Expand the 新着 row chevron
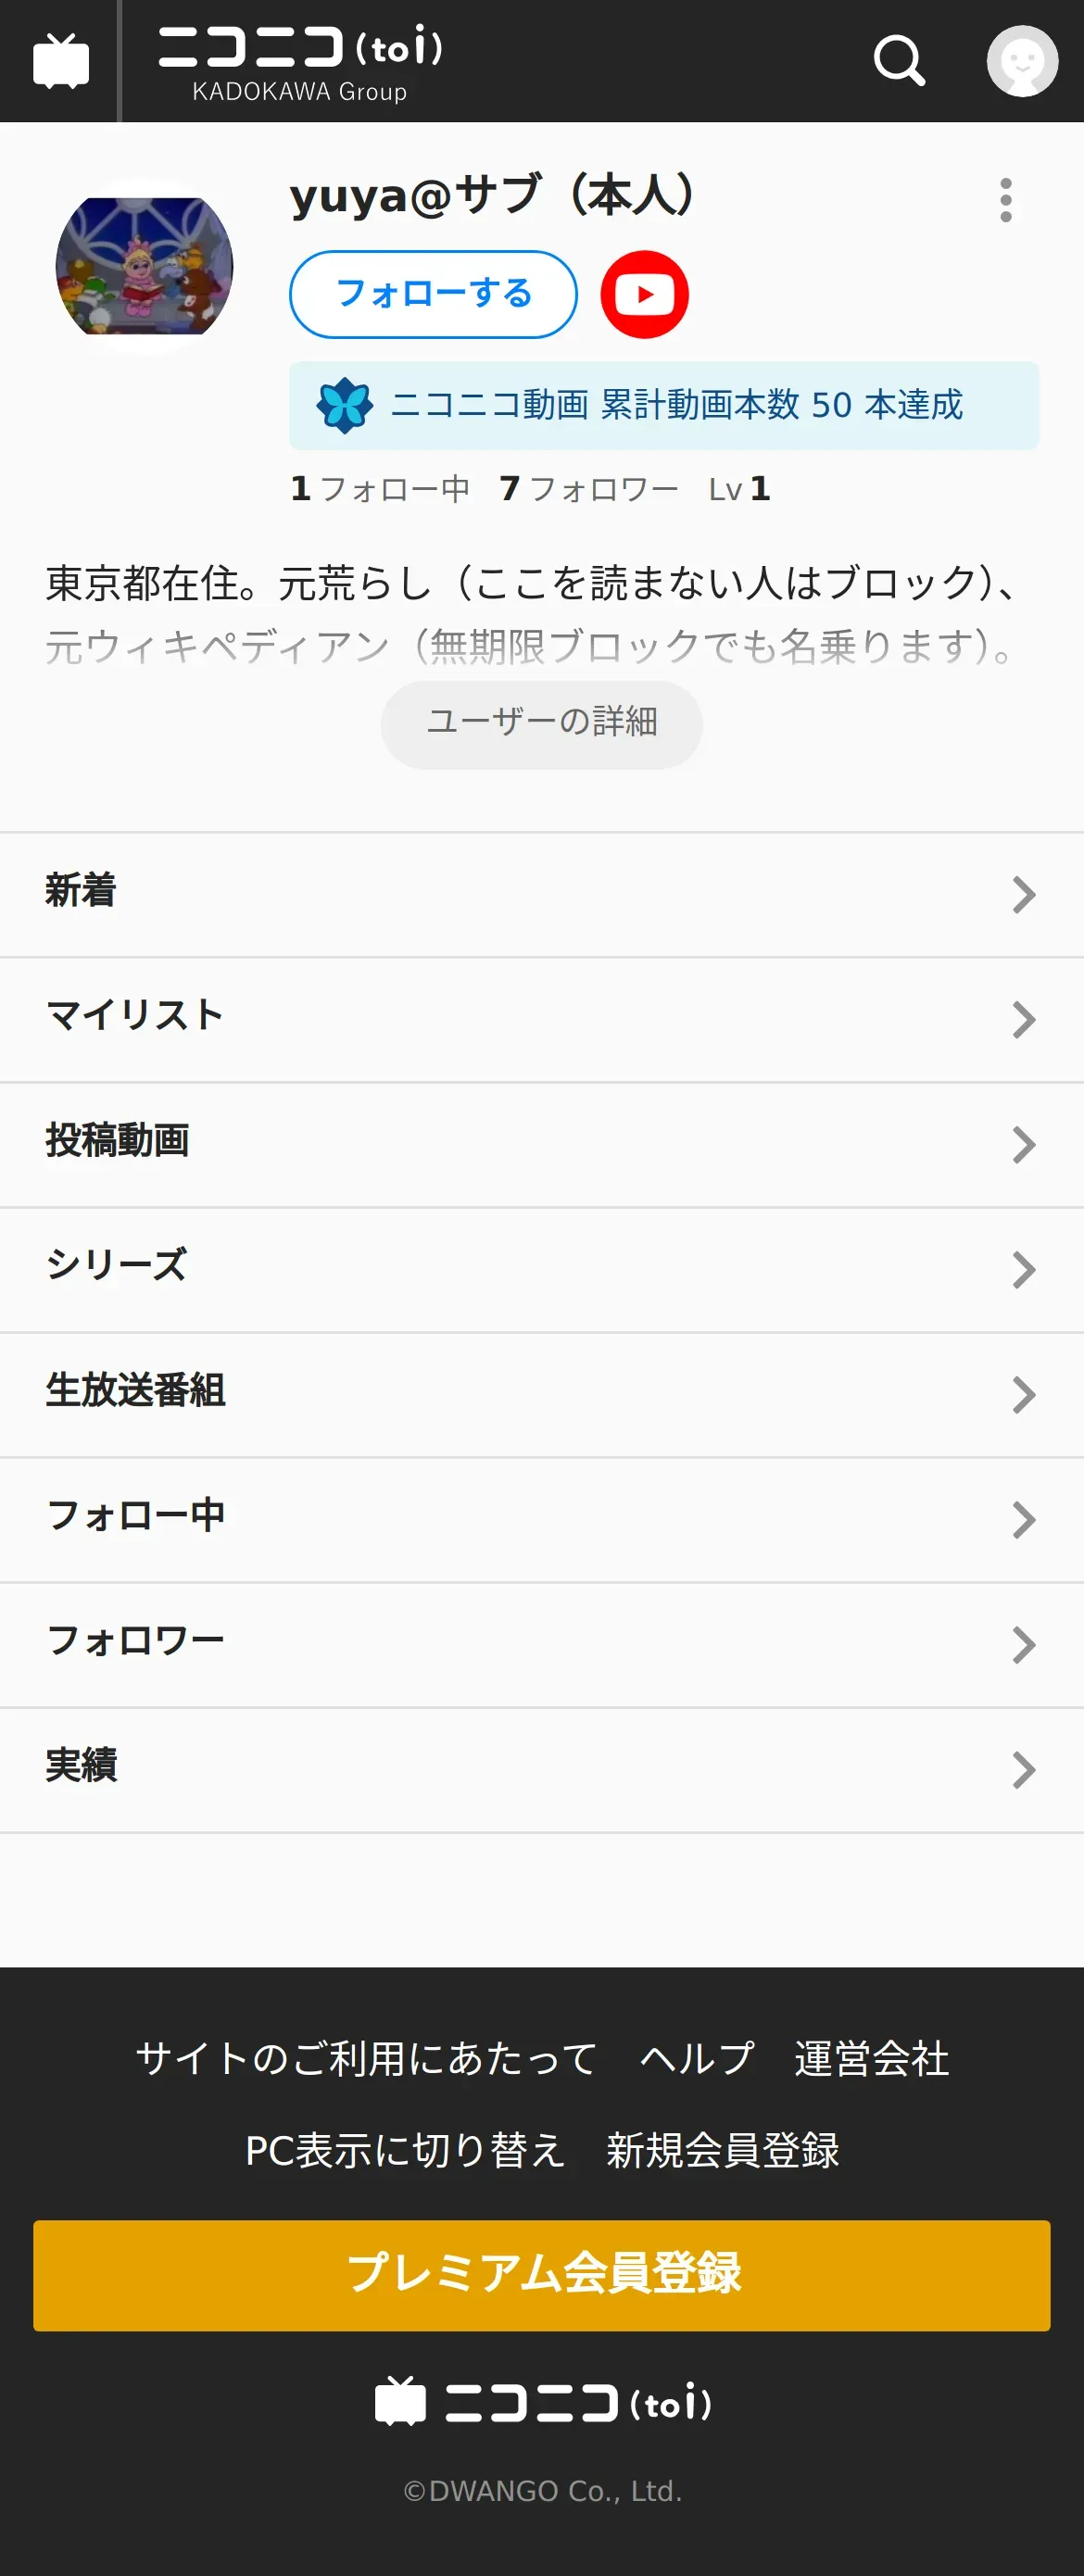This screenshot has height=2576, width=1084. click(x=1022, y=895)
